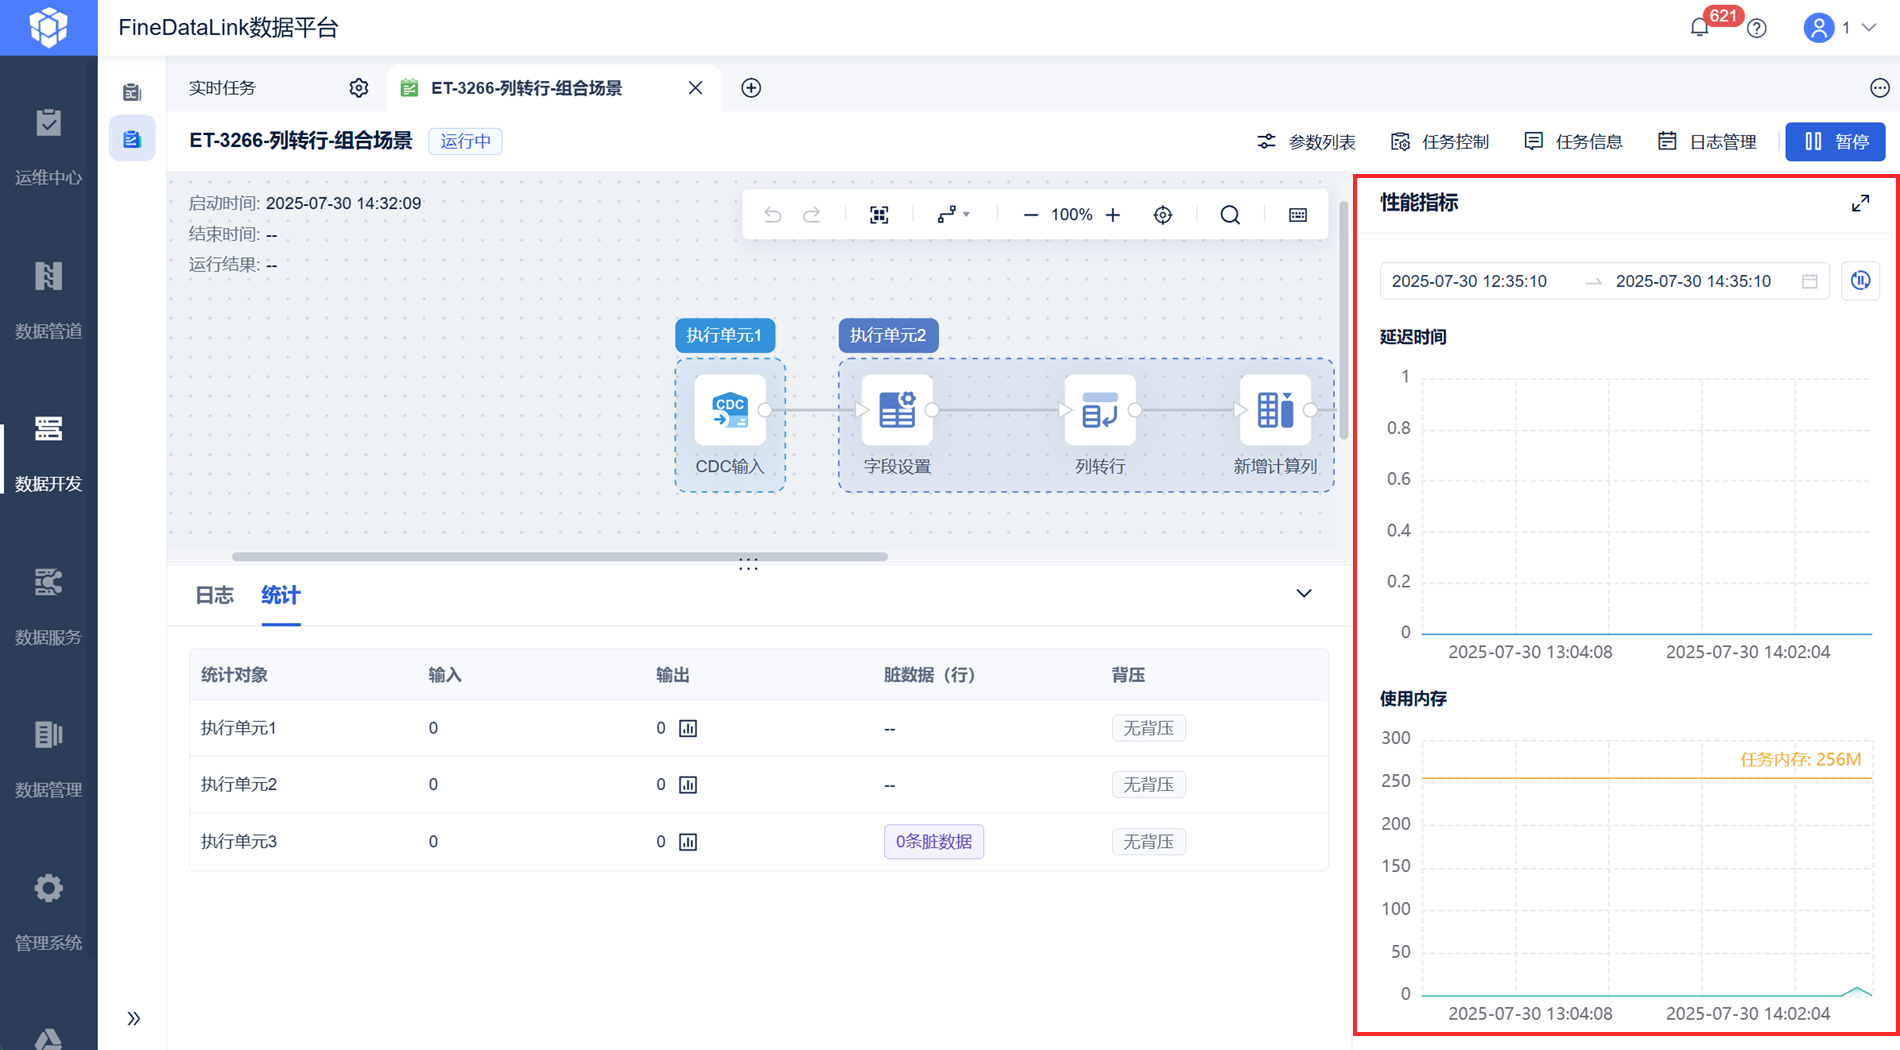The width and height of the screenshot is (1900, 1050).
Task: Zoom in the canvas with plus
Action: pyautogui.click(x=1113, y=215)
